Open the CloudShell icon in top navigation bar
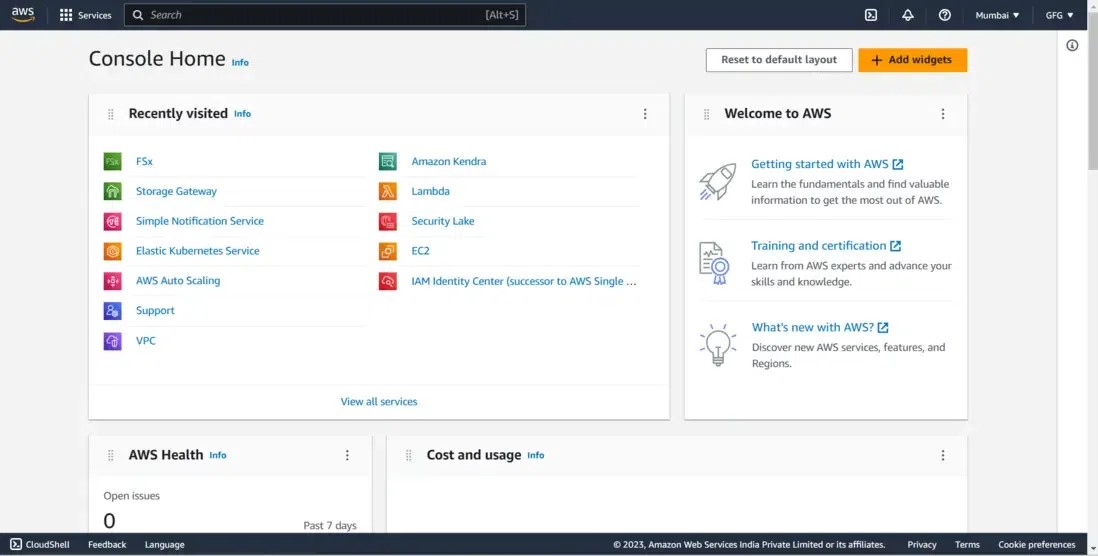 pos(871,15)
